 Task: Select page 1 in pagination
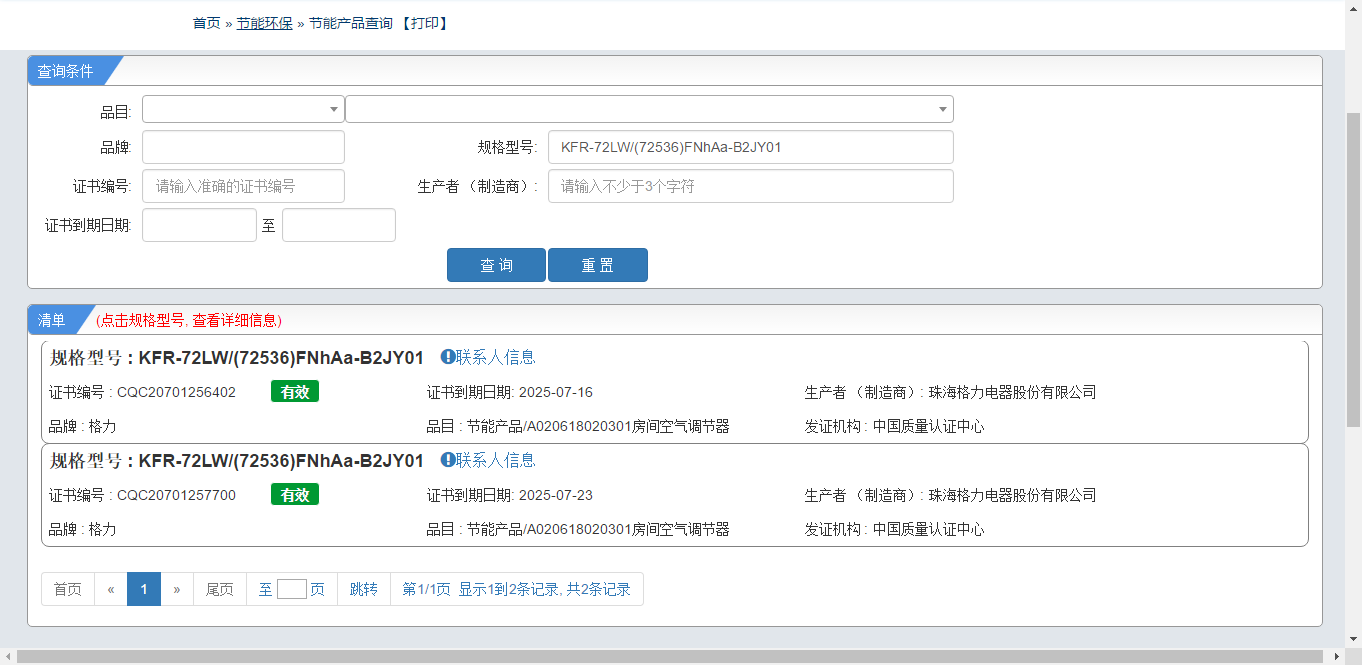[144, 589]
